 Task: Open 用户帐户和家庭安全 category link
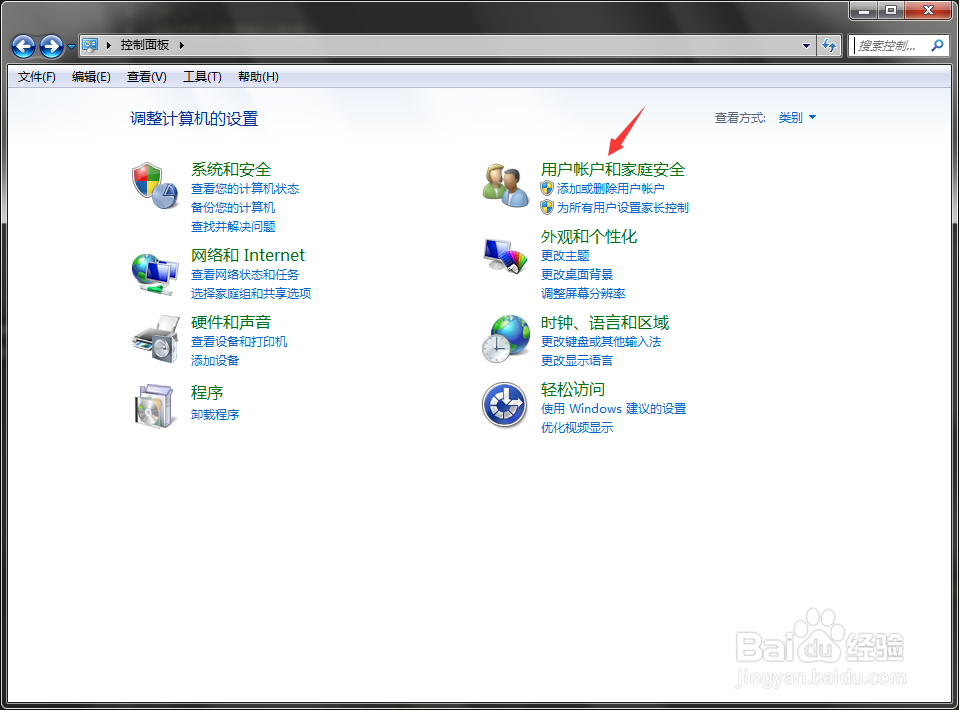click(x=613, y=169)
